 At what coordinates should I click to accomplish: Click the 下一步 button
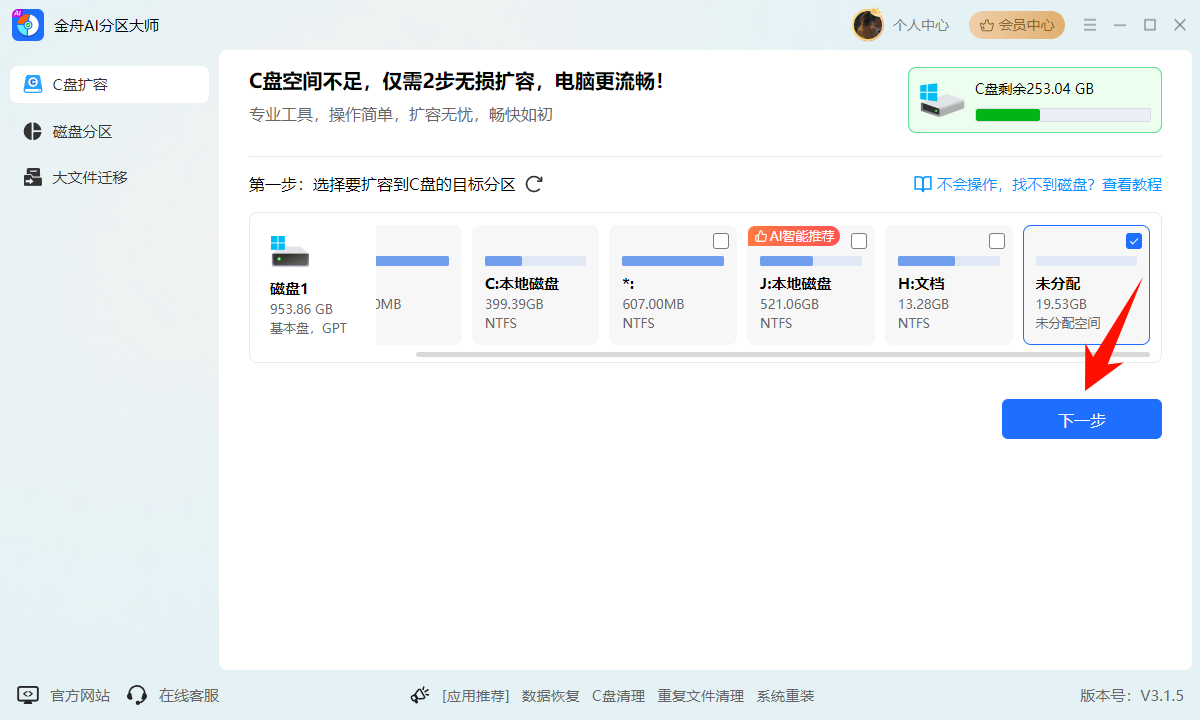(1081, 419)
